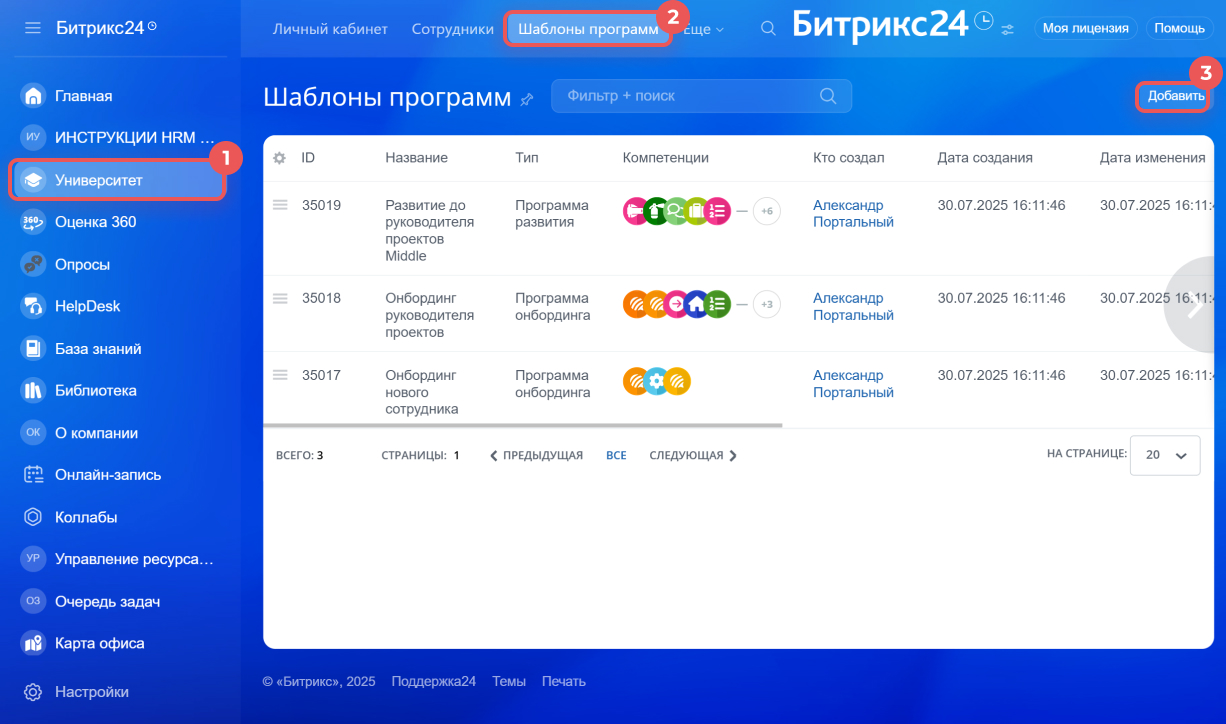Open the Опросы sidebar icon

pyautogui.click(x=33, y=265)
